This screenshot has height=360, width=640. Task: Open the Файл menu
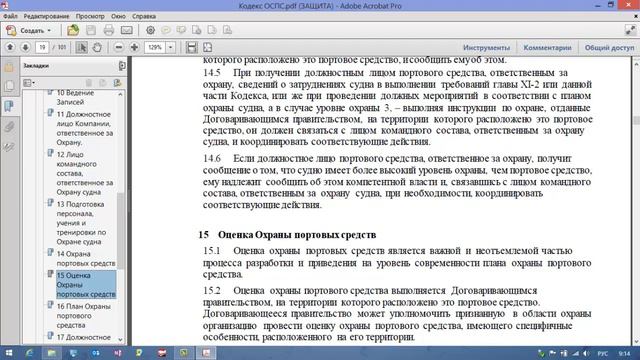pos(10,16)
